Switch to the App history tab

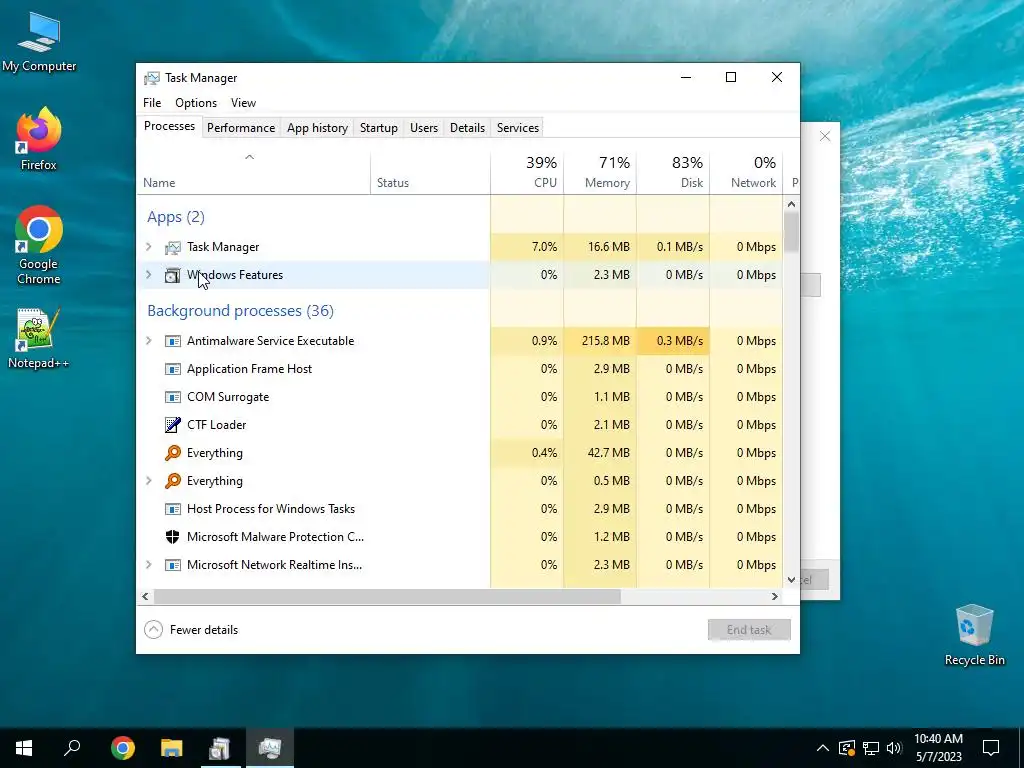click(x=317, y=128)
